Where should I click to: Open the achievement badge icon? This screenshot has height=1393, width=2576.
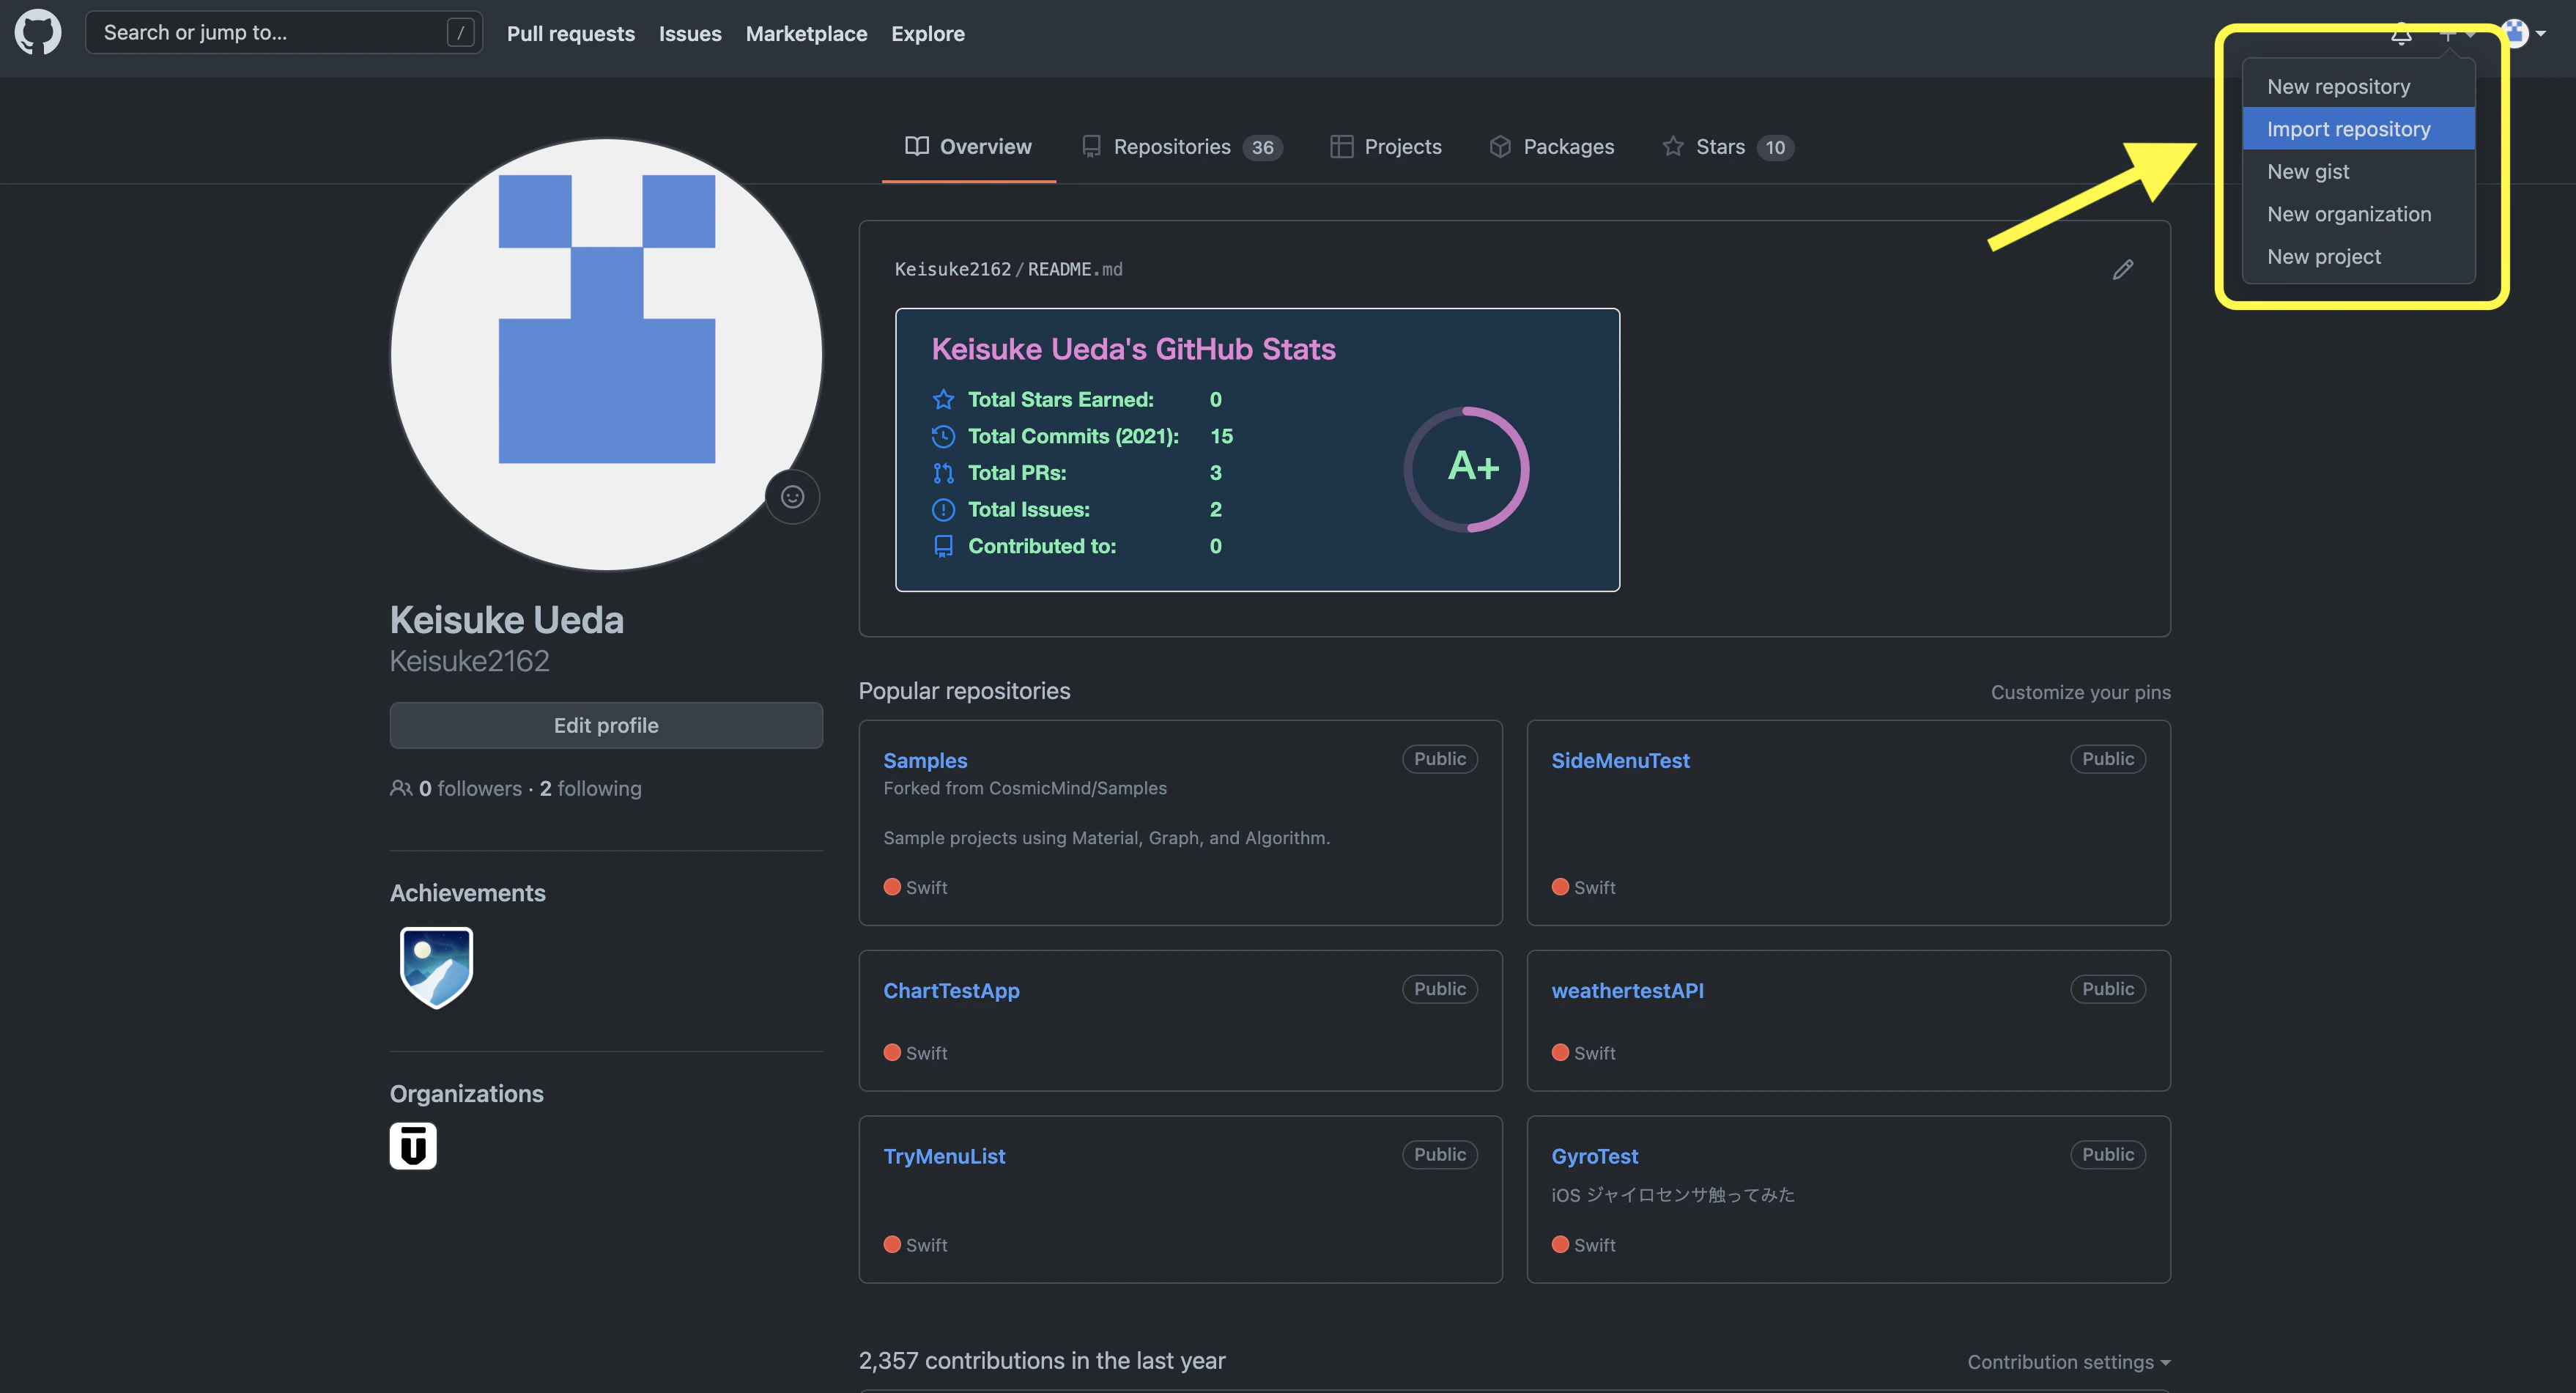[436, 967]
